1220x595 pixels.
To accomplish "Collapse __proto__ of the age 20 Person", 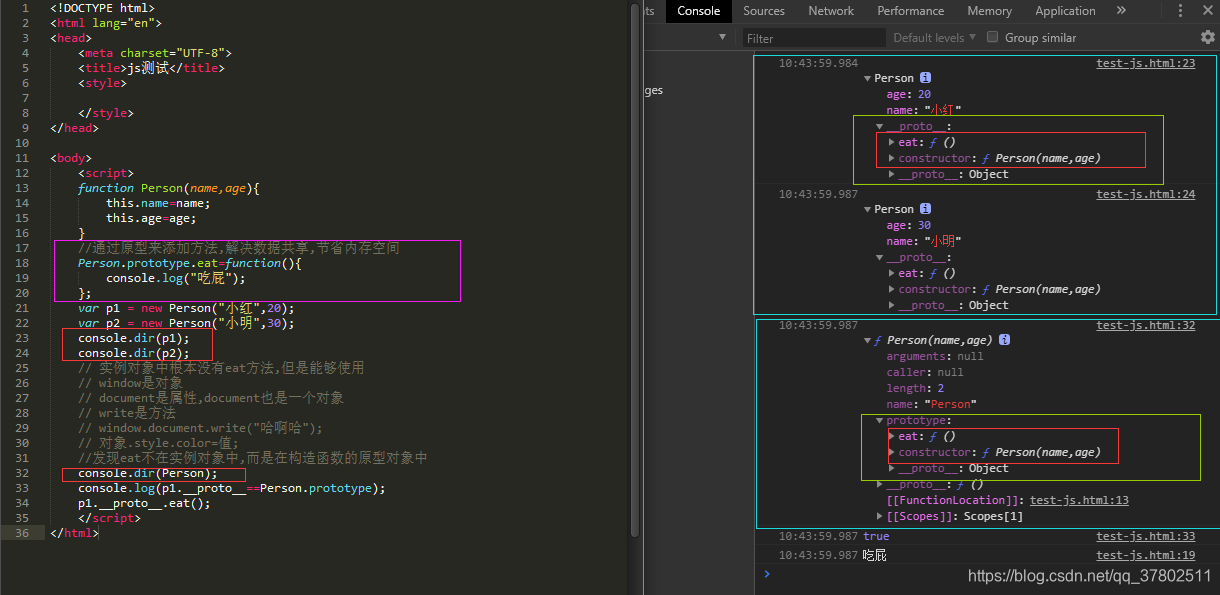I will pos(880,126).
